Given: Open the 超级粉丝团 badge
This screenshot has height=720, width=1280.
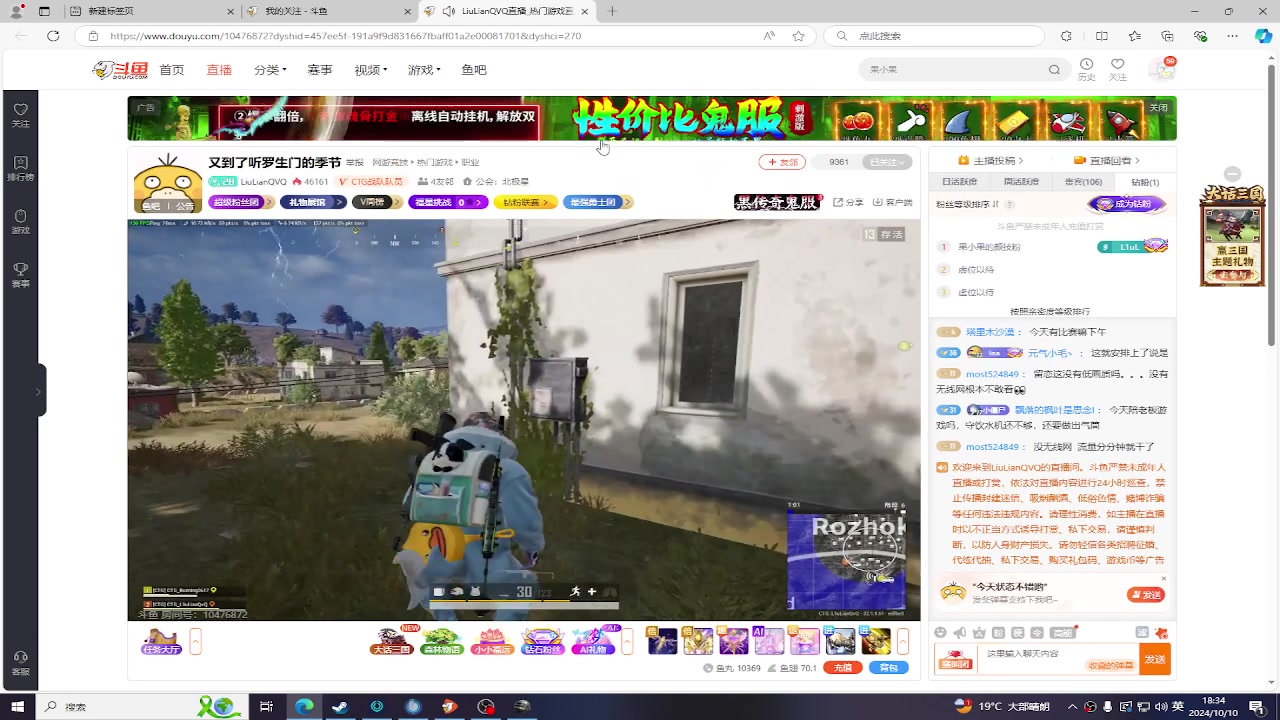Looking at the screenshot, I should 241,202.
